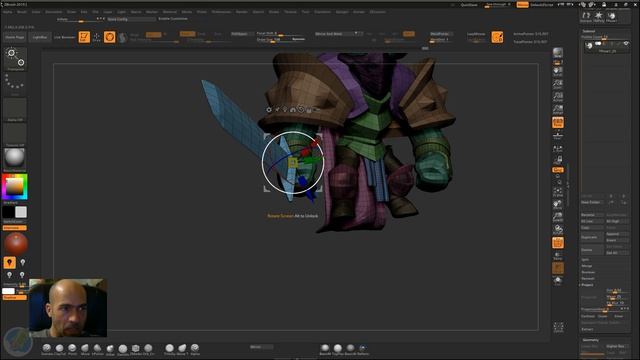Click the orange circular gizmo mode icon
This screenshot has width=640, height=360.
(109, 37)
